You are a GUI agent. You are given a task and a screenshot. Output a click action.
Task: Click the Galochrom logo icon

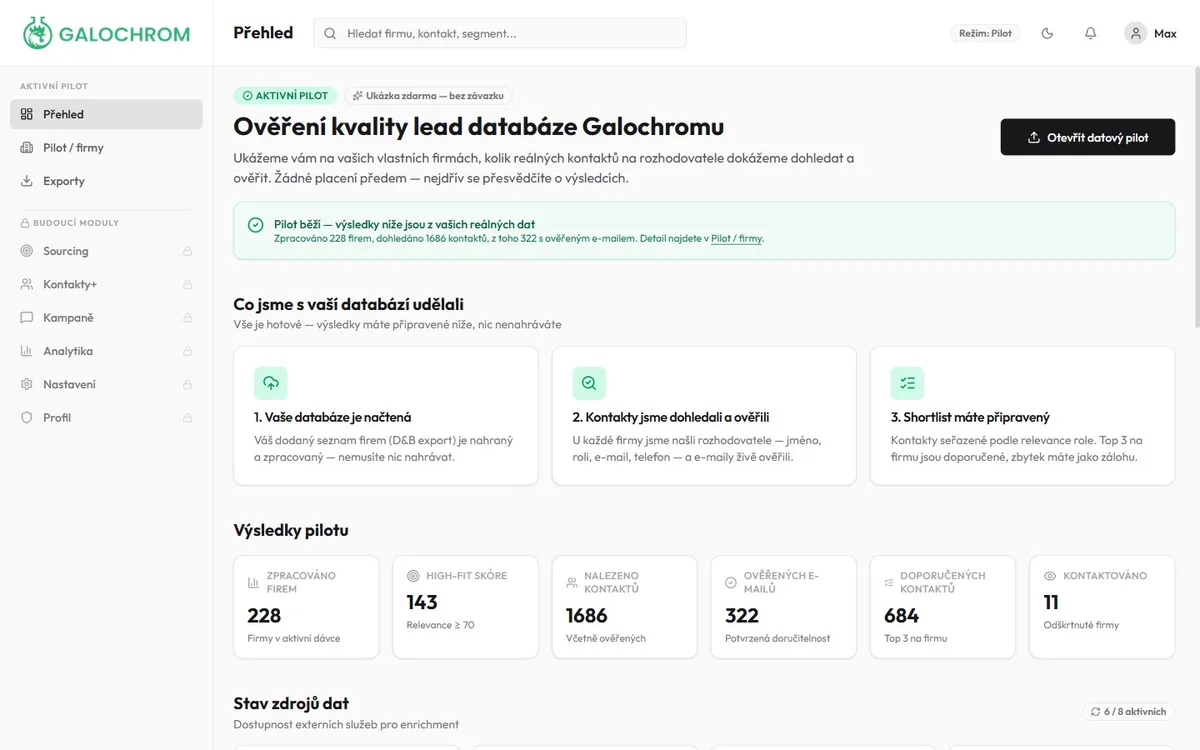click(37, 33)
